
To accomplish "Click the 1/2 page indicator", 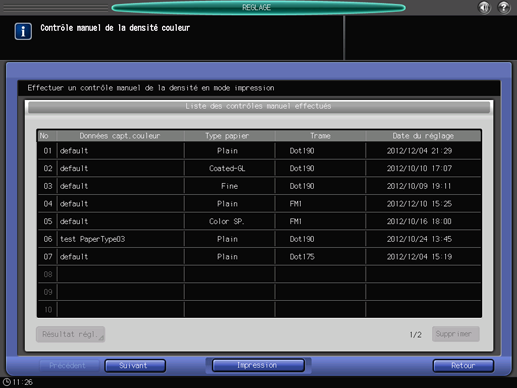I will click(x=415, y=335).
